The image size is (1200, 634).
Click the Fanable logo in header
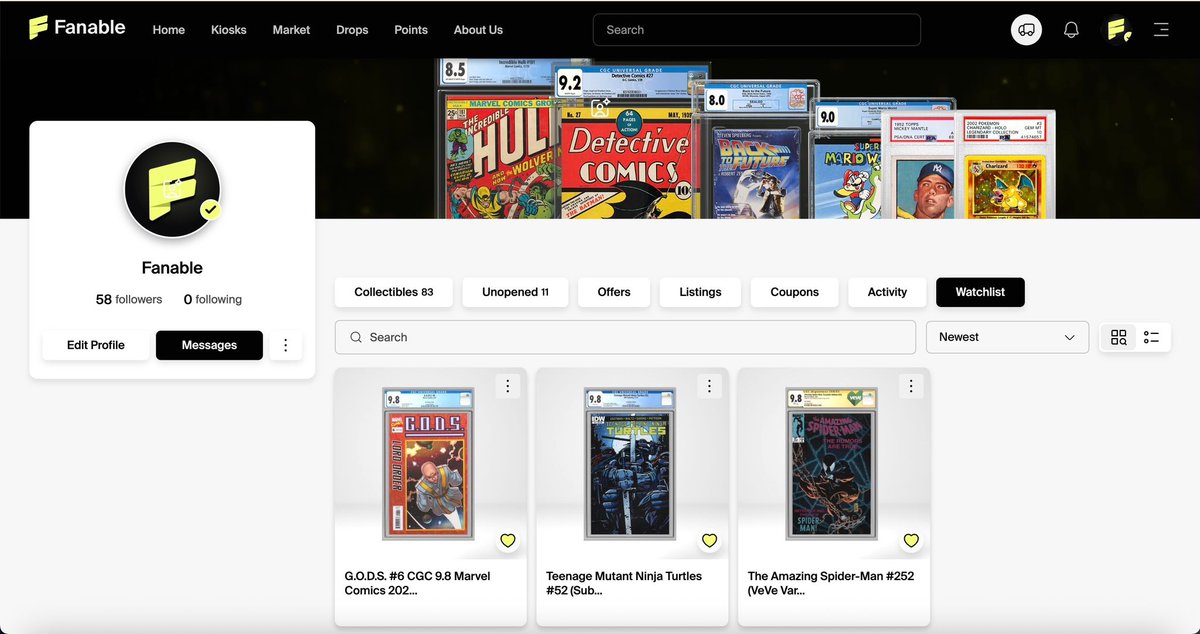[x=77, y=28]
